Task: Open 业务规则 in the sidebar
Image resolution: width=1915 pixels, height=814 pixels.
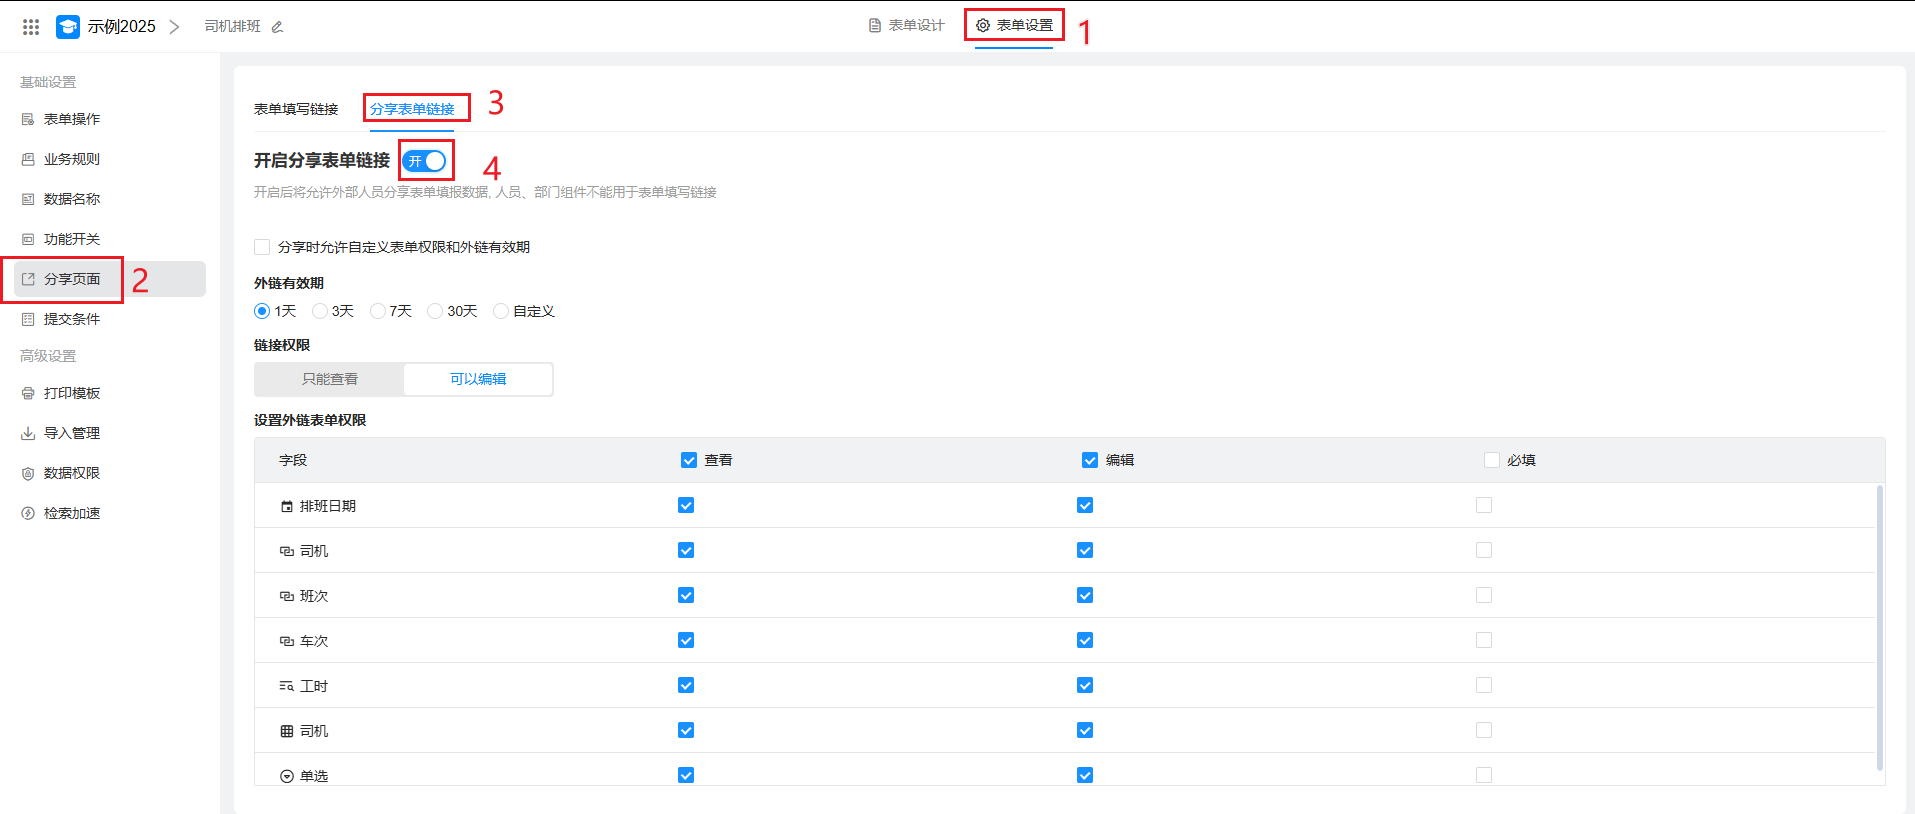Action: click(x=71, y=159)
